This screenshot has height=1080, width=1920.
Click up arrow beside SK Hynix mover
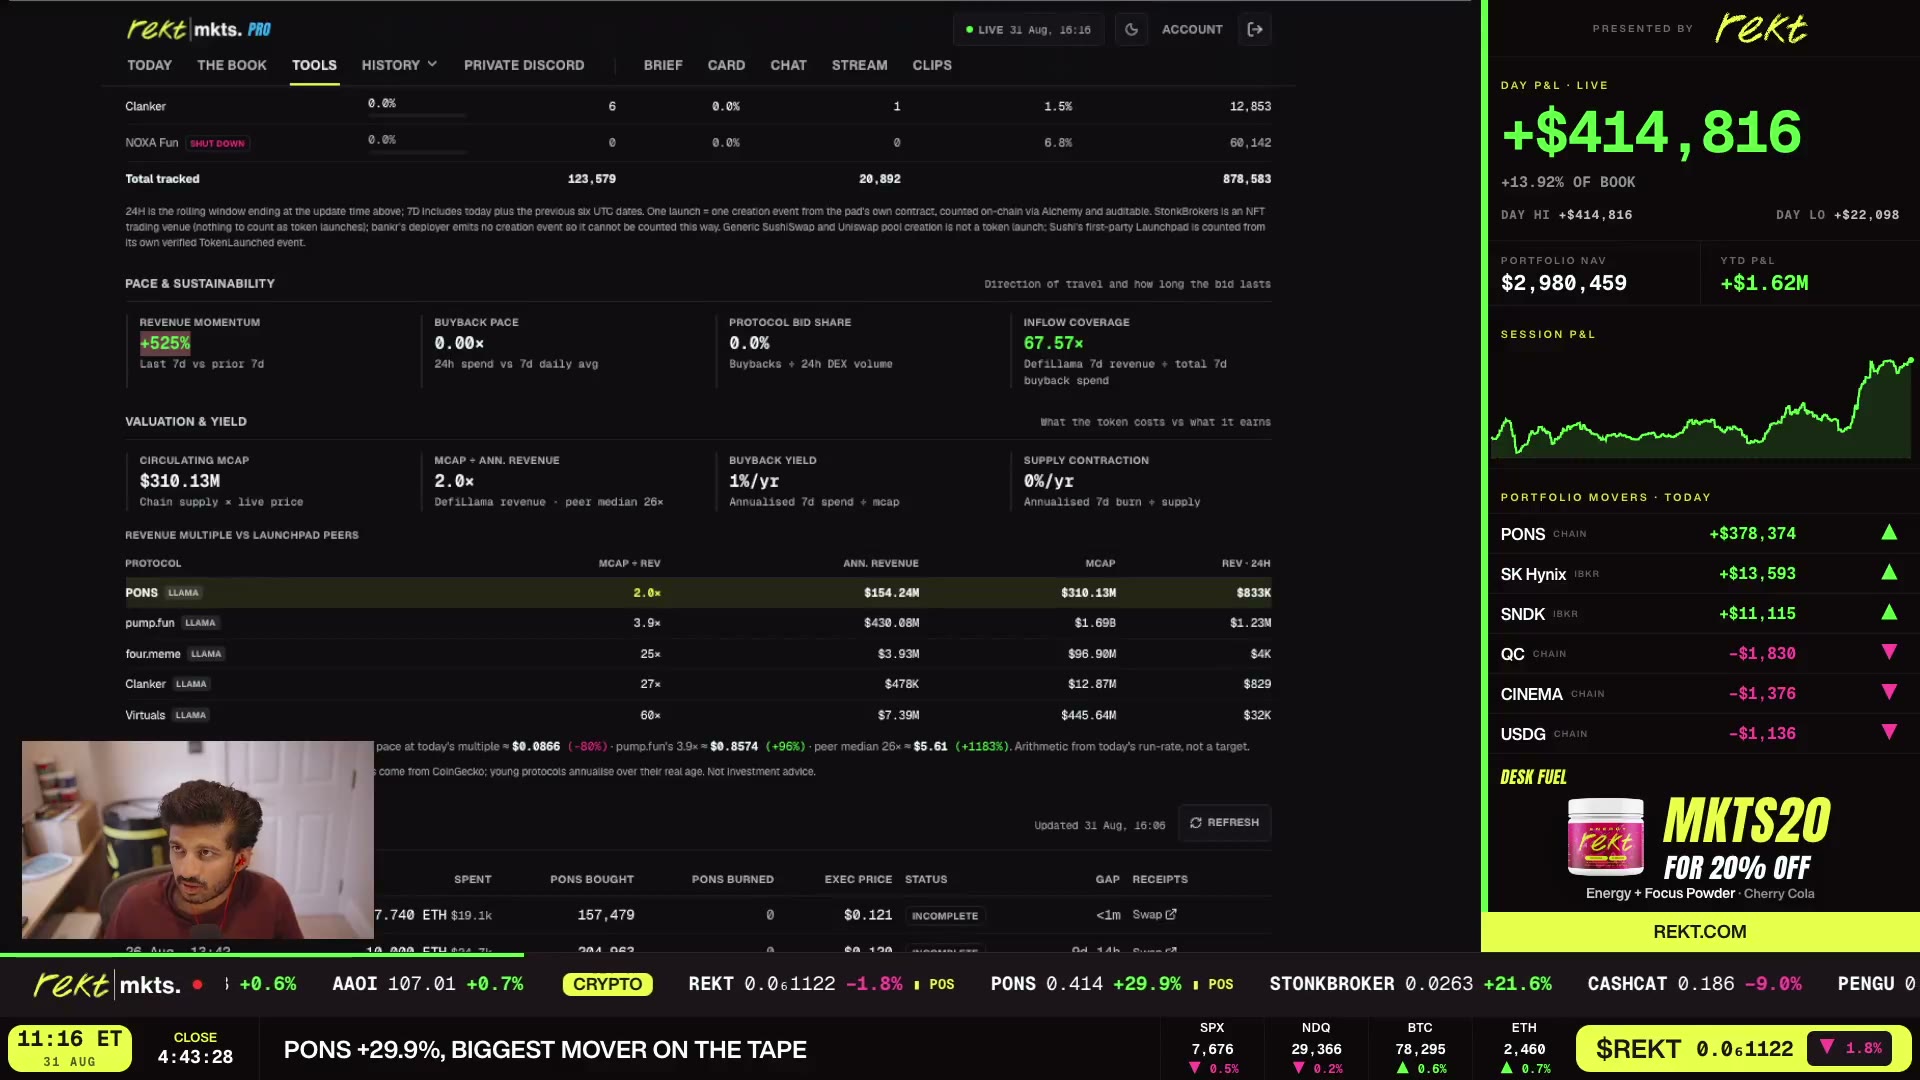1889,573
